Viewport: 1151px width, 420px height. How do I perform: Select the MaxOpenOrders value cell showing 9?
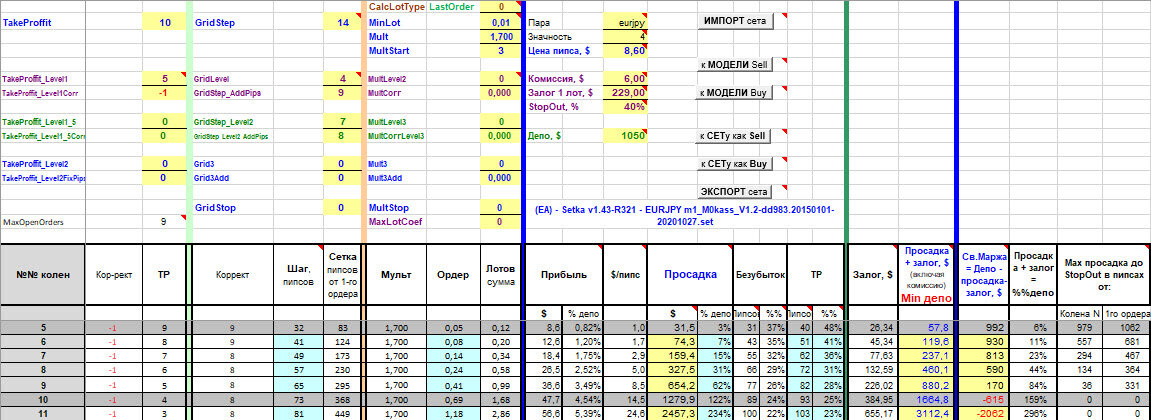pos(165,221)
